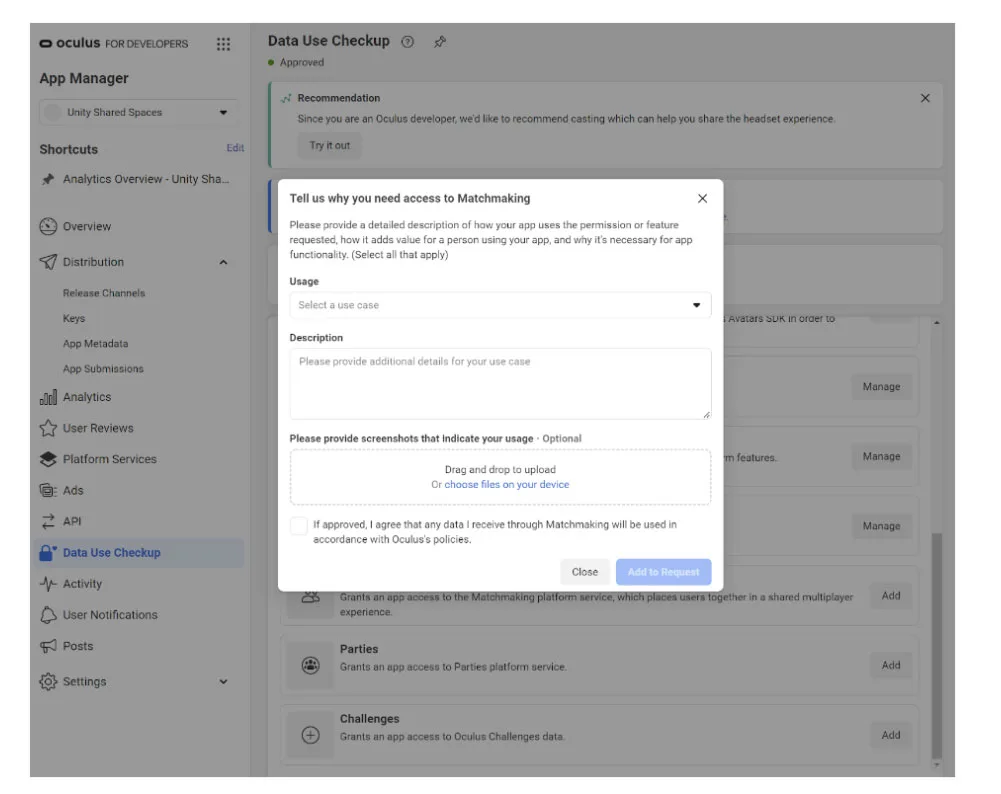Open Analytics from the sidebar

[x=86, y=397]
